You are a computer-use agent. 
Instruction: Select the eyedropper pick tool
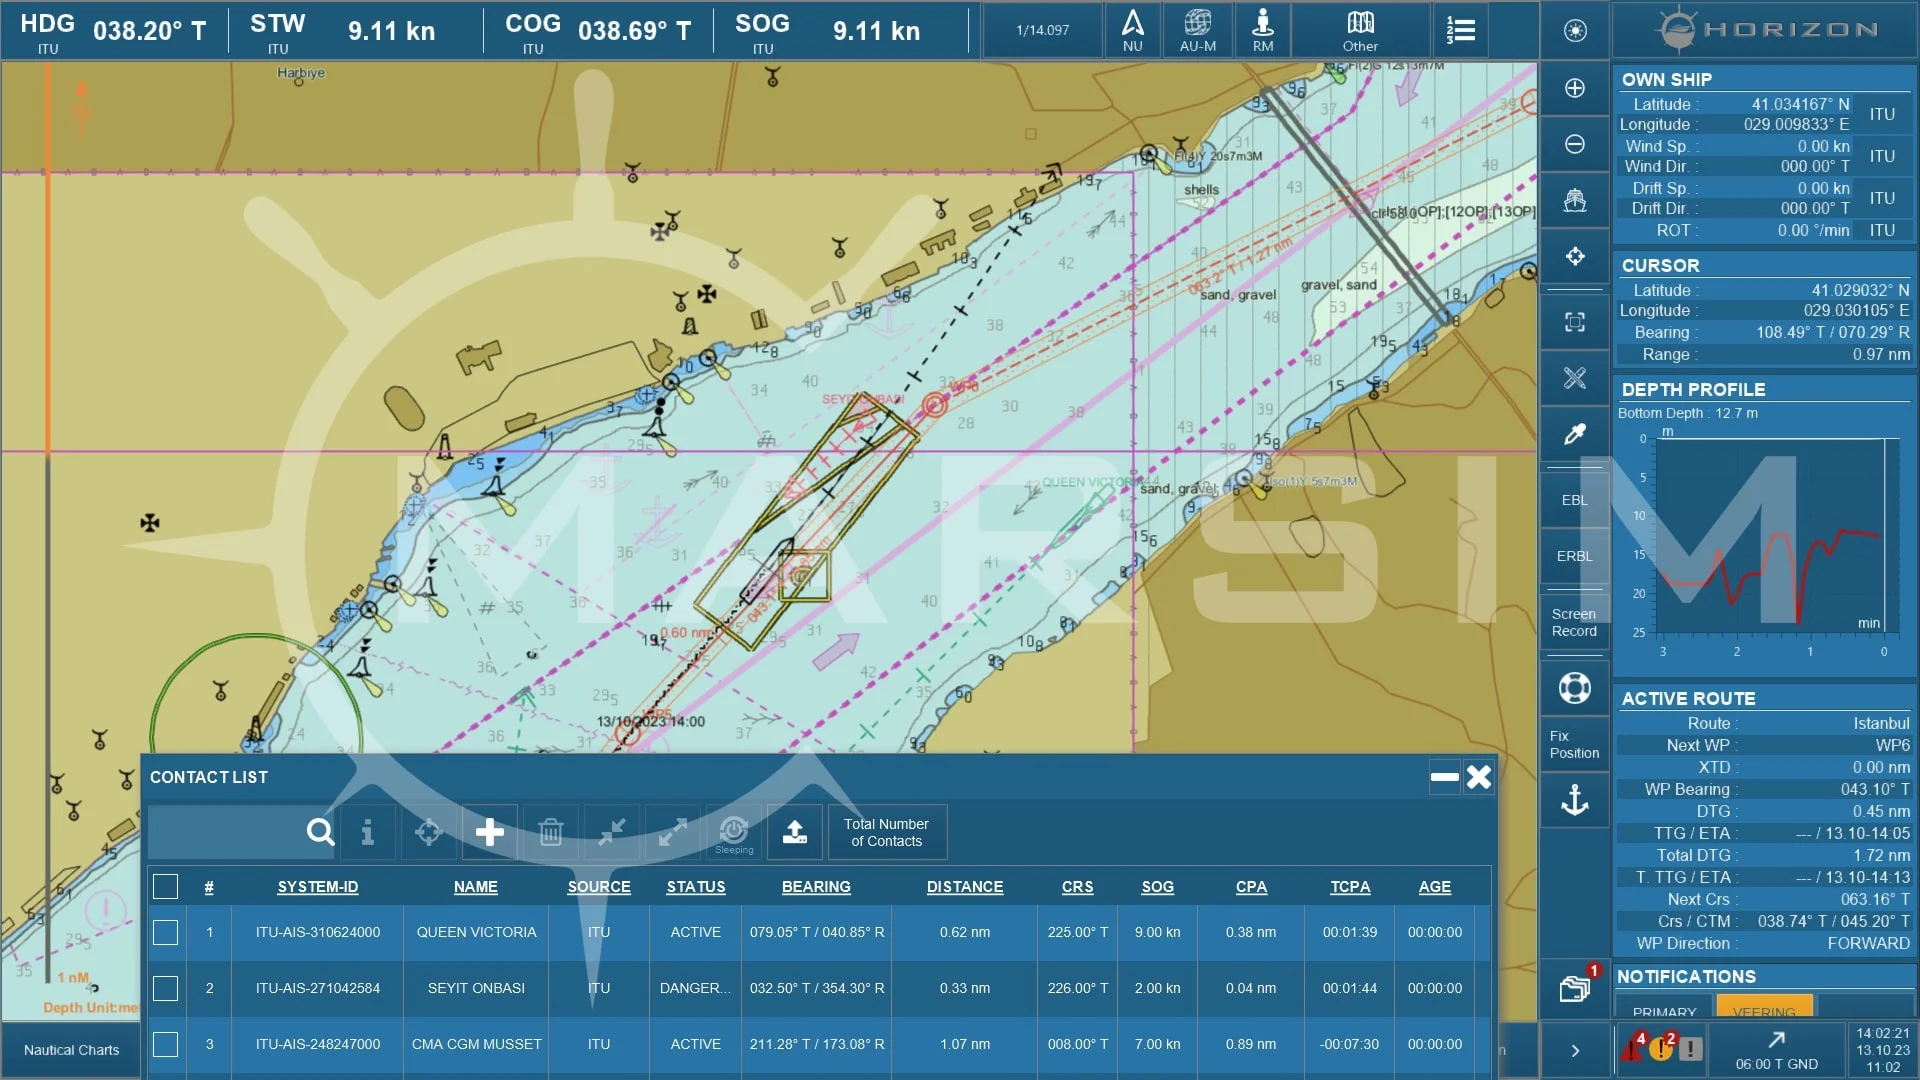click(1575, 433)
